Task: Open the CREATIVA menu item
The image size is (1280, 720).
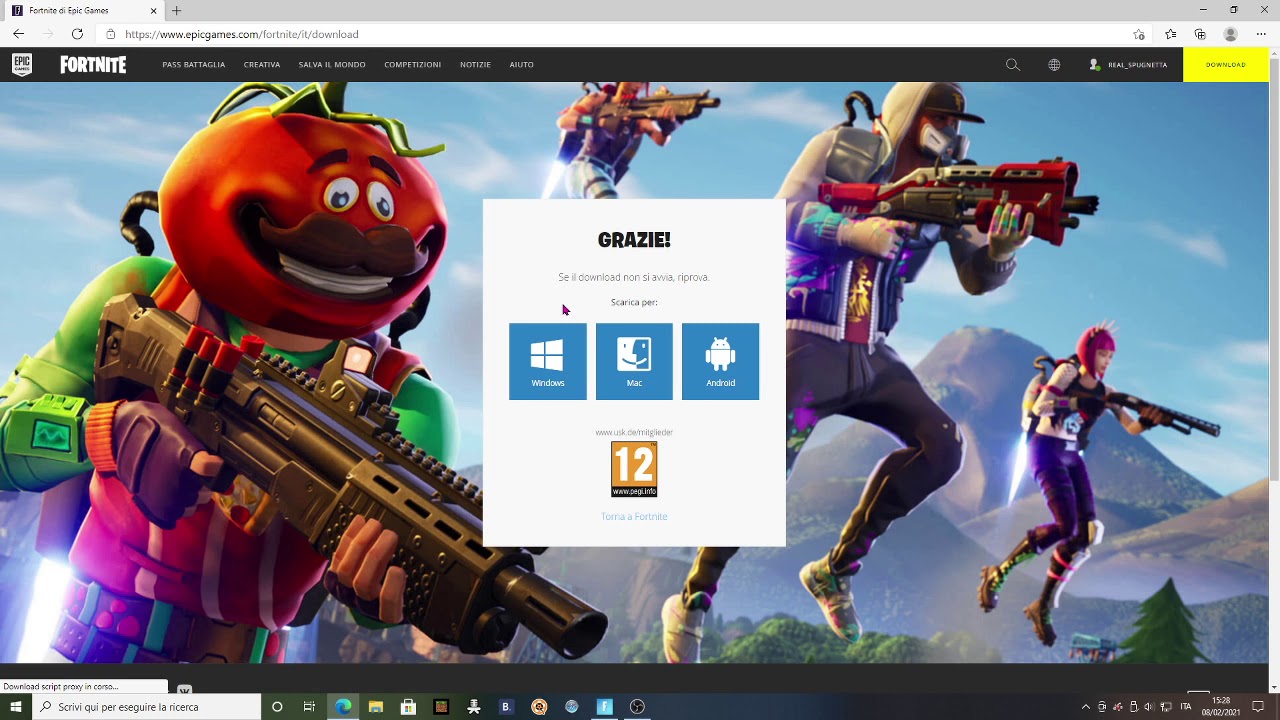Action: point(262,65)
